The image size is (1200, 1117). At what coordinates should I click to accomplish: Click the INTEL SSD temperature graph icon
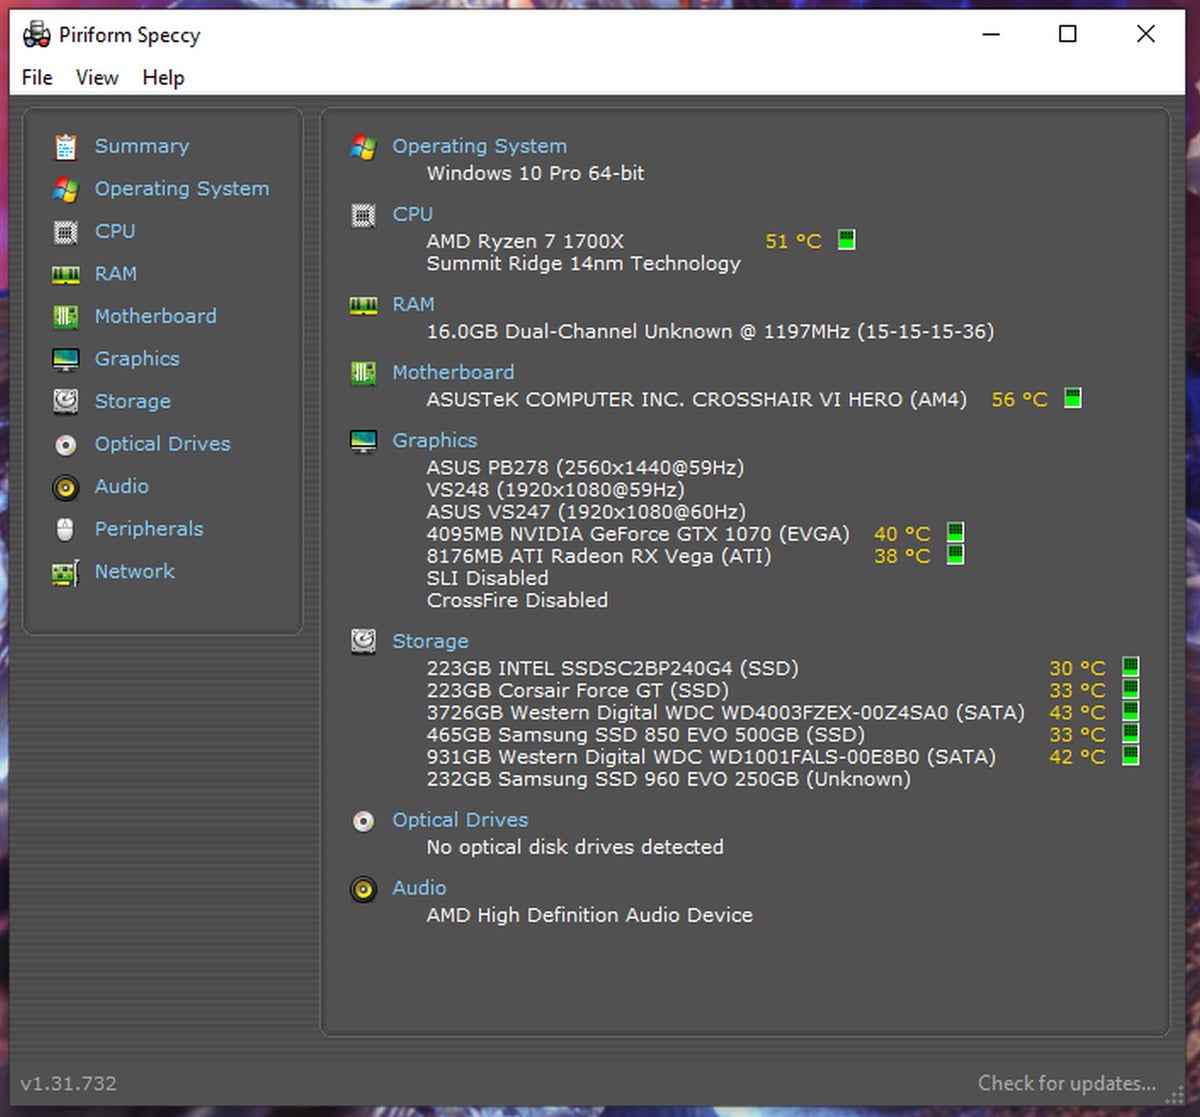click(x=1130, y=667)
